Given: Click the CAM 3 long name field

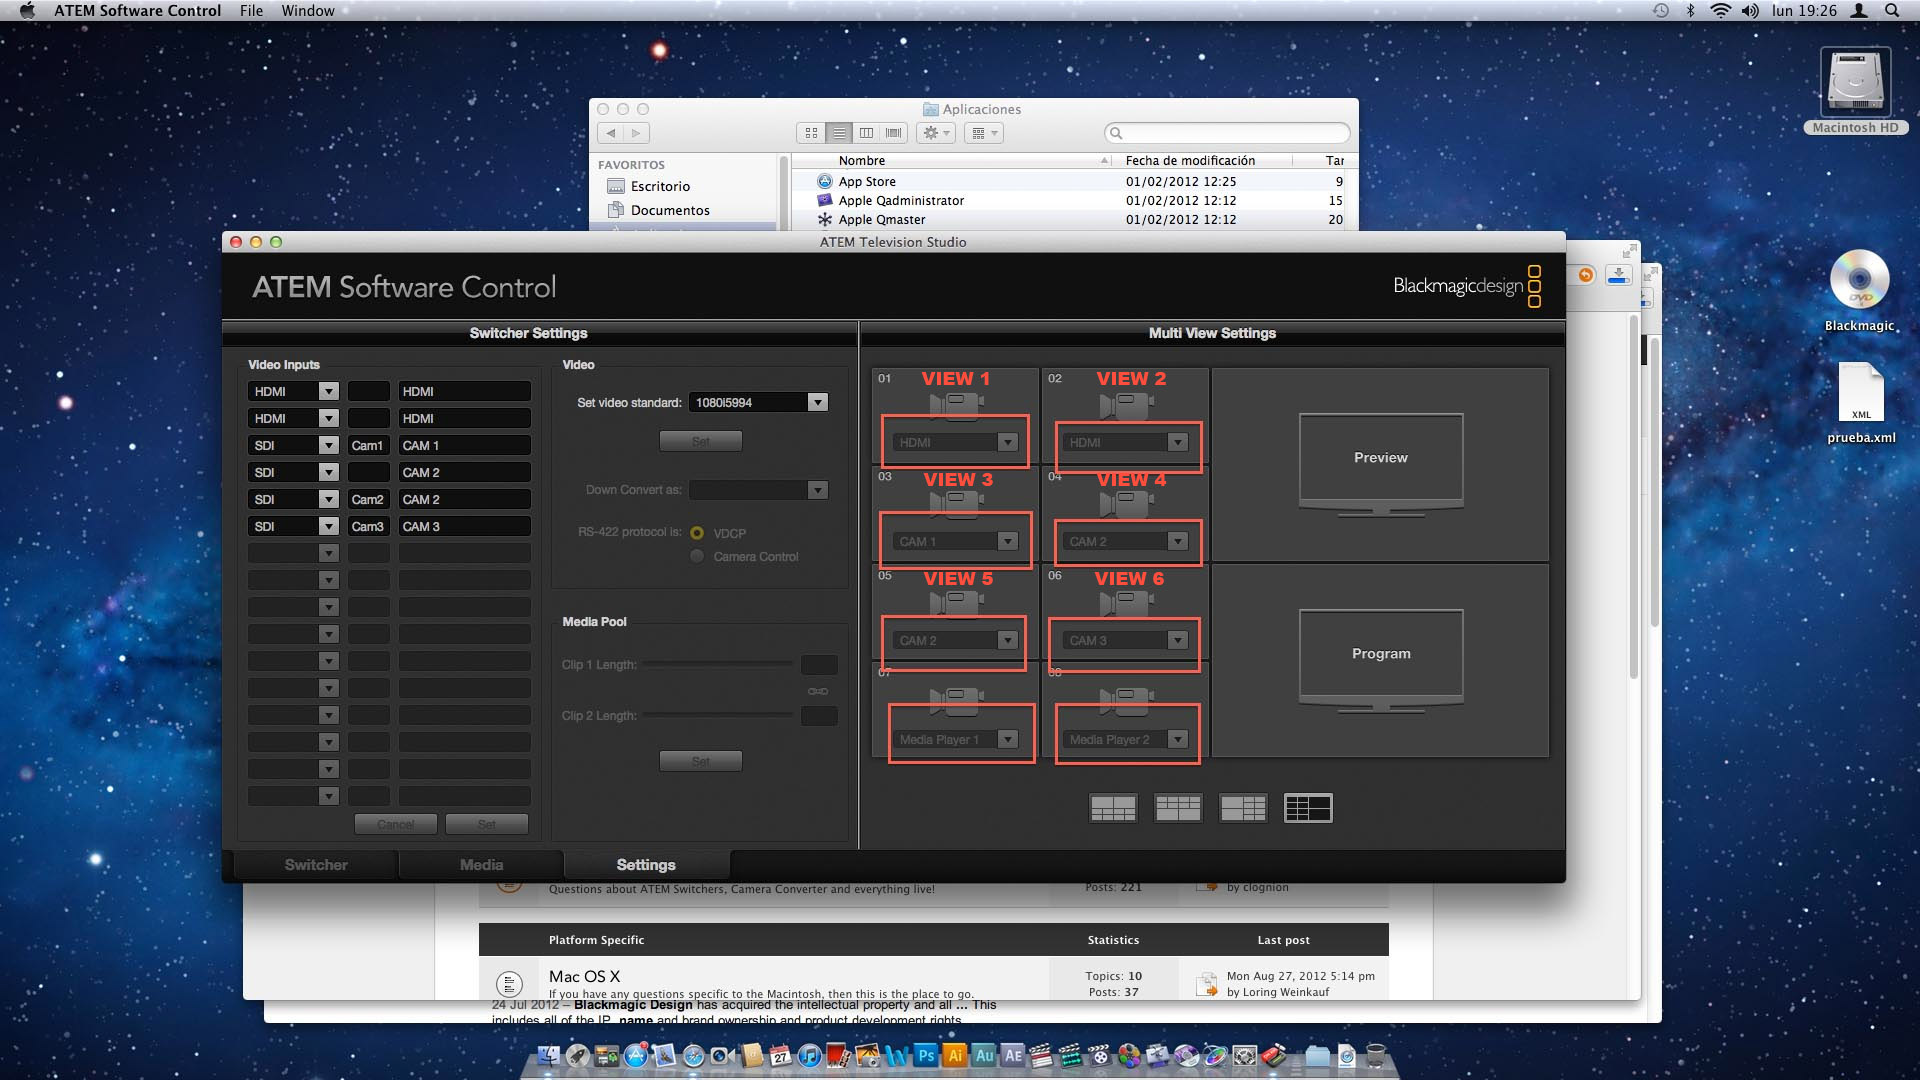Looking at the screenshot, I should (x=464, y=526).
